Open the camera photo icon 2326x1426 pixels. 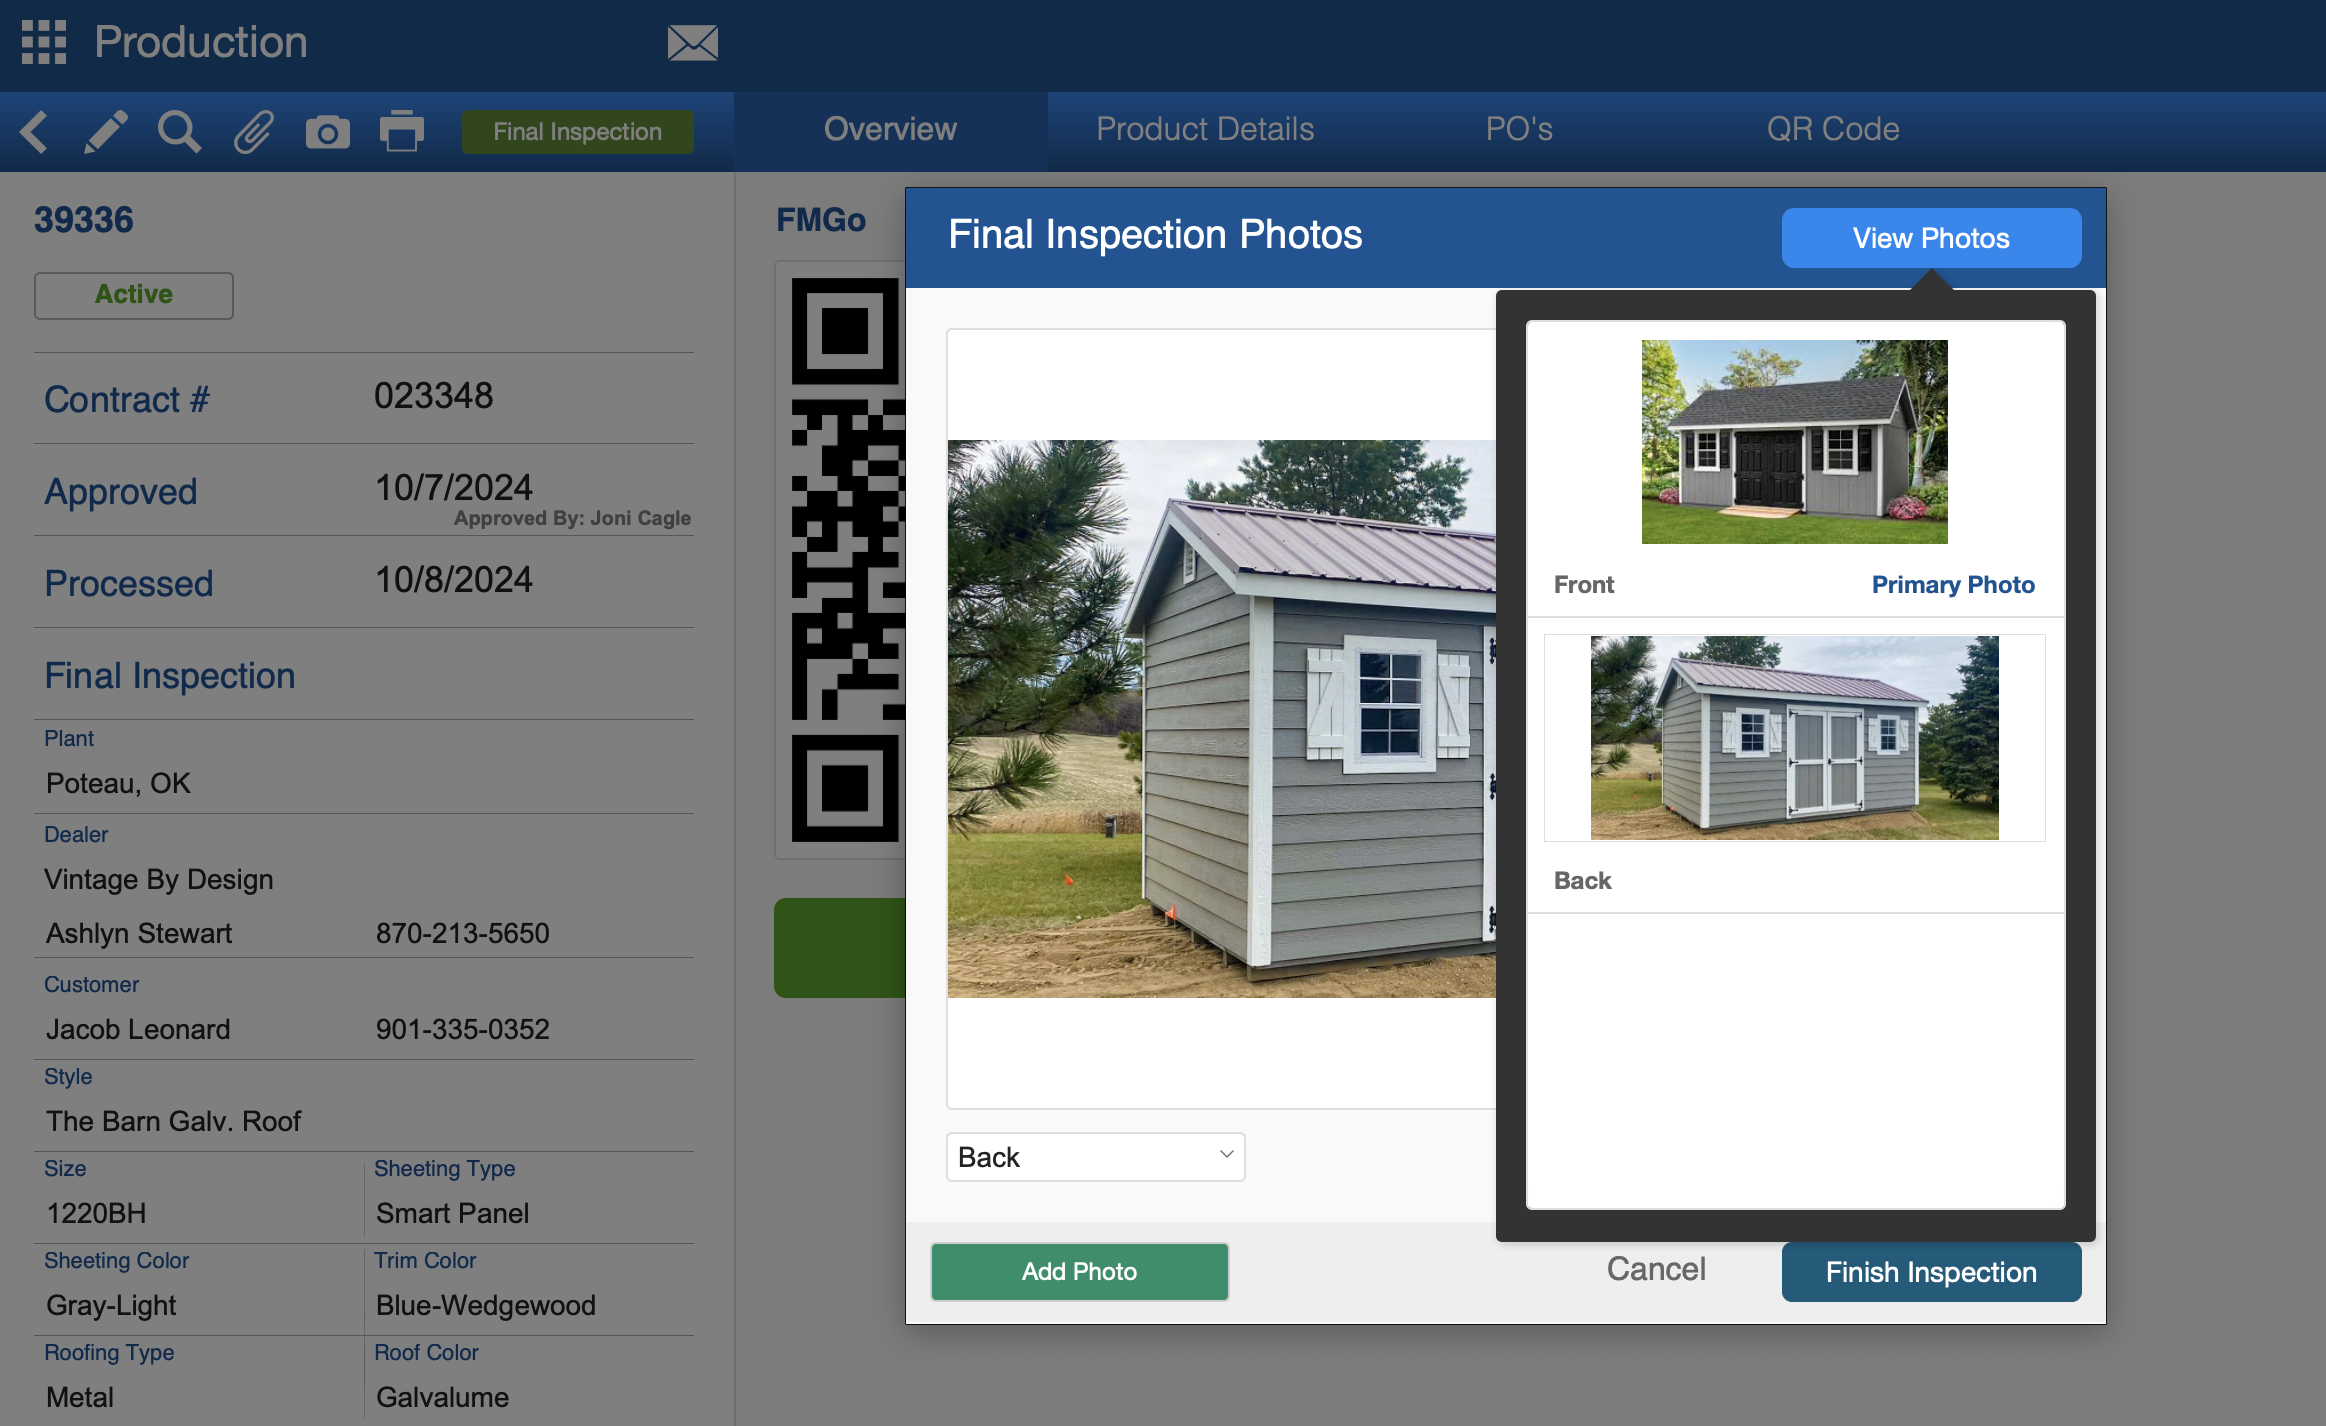pyautogui.click(x=328, y=132)
